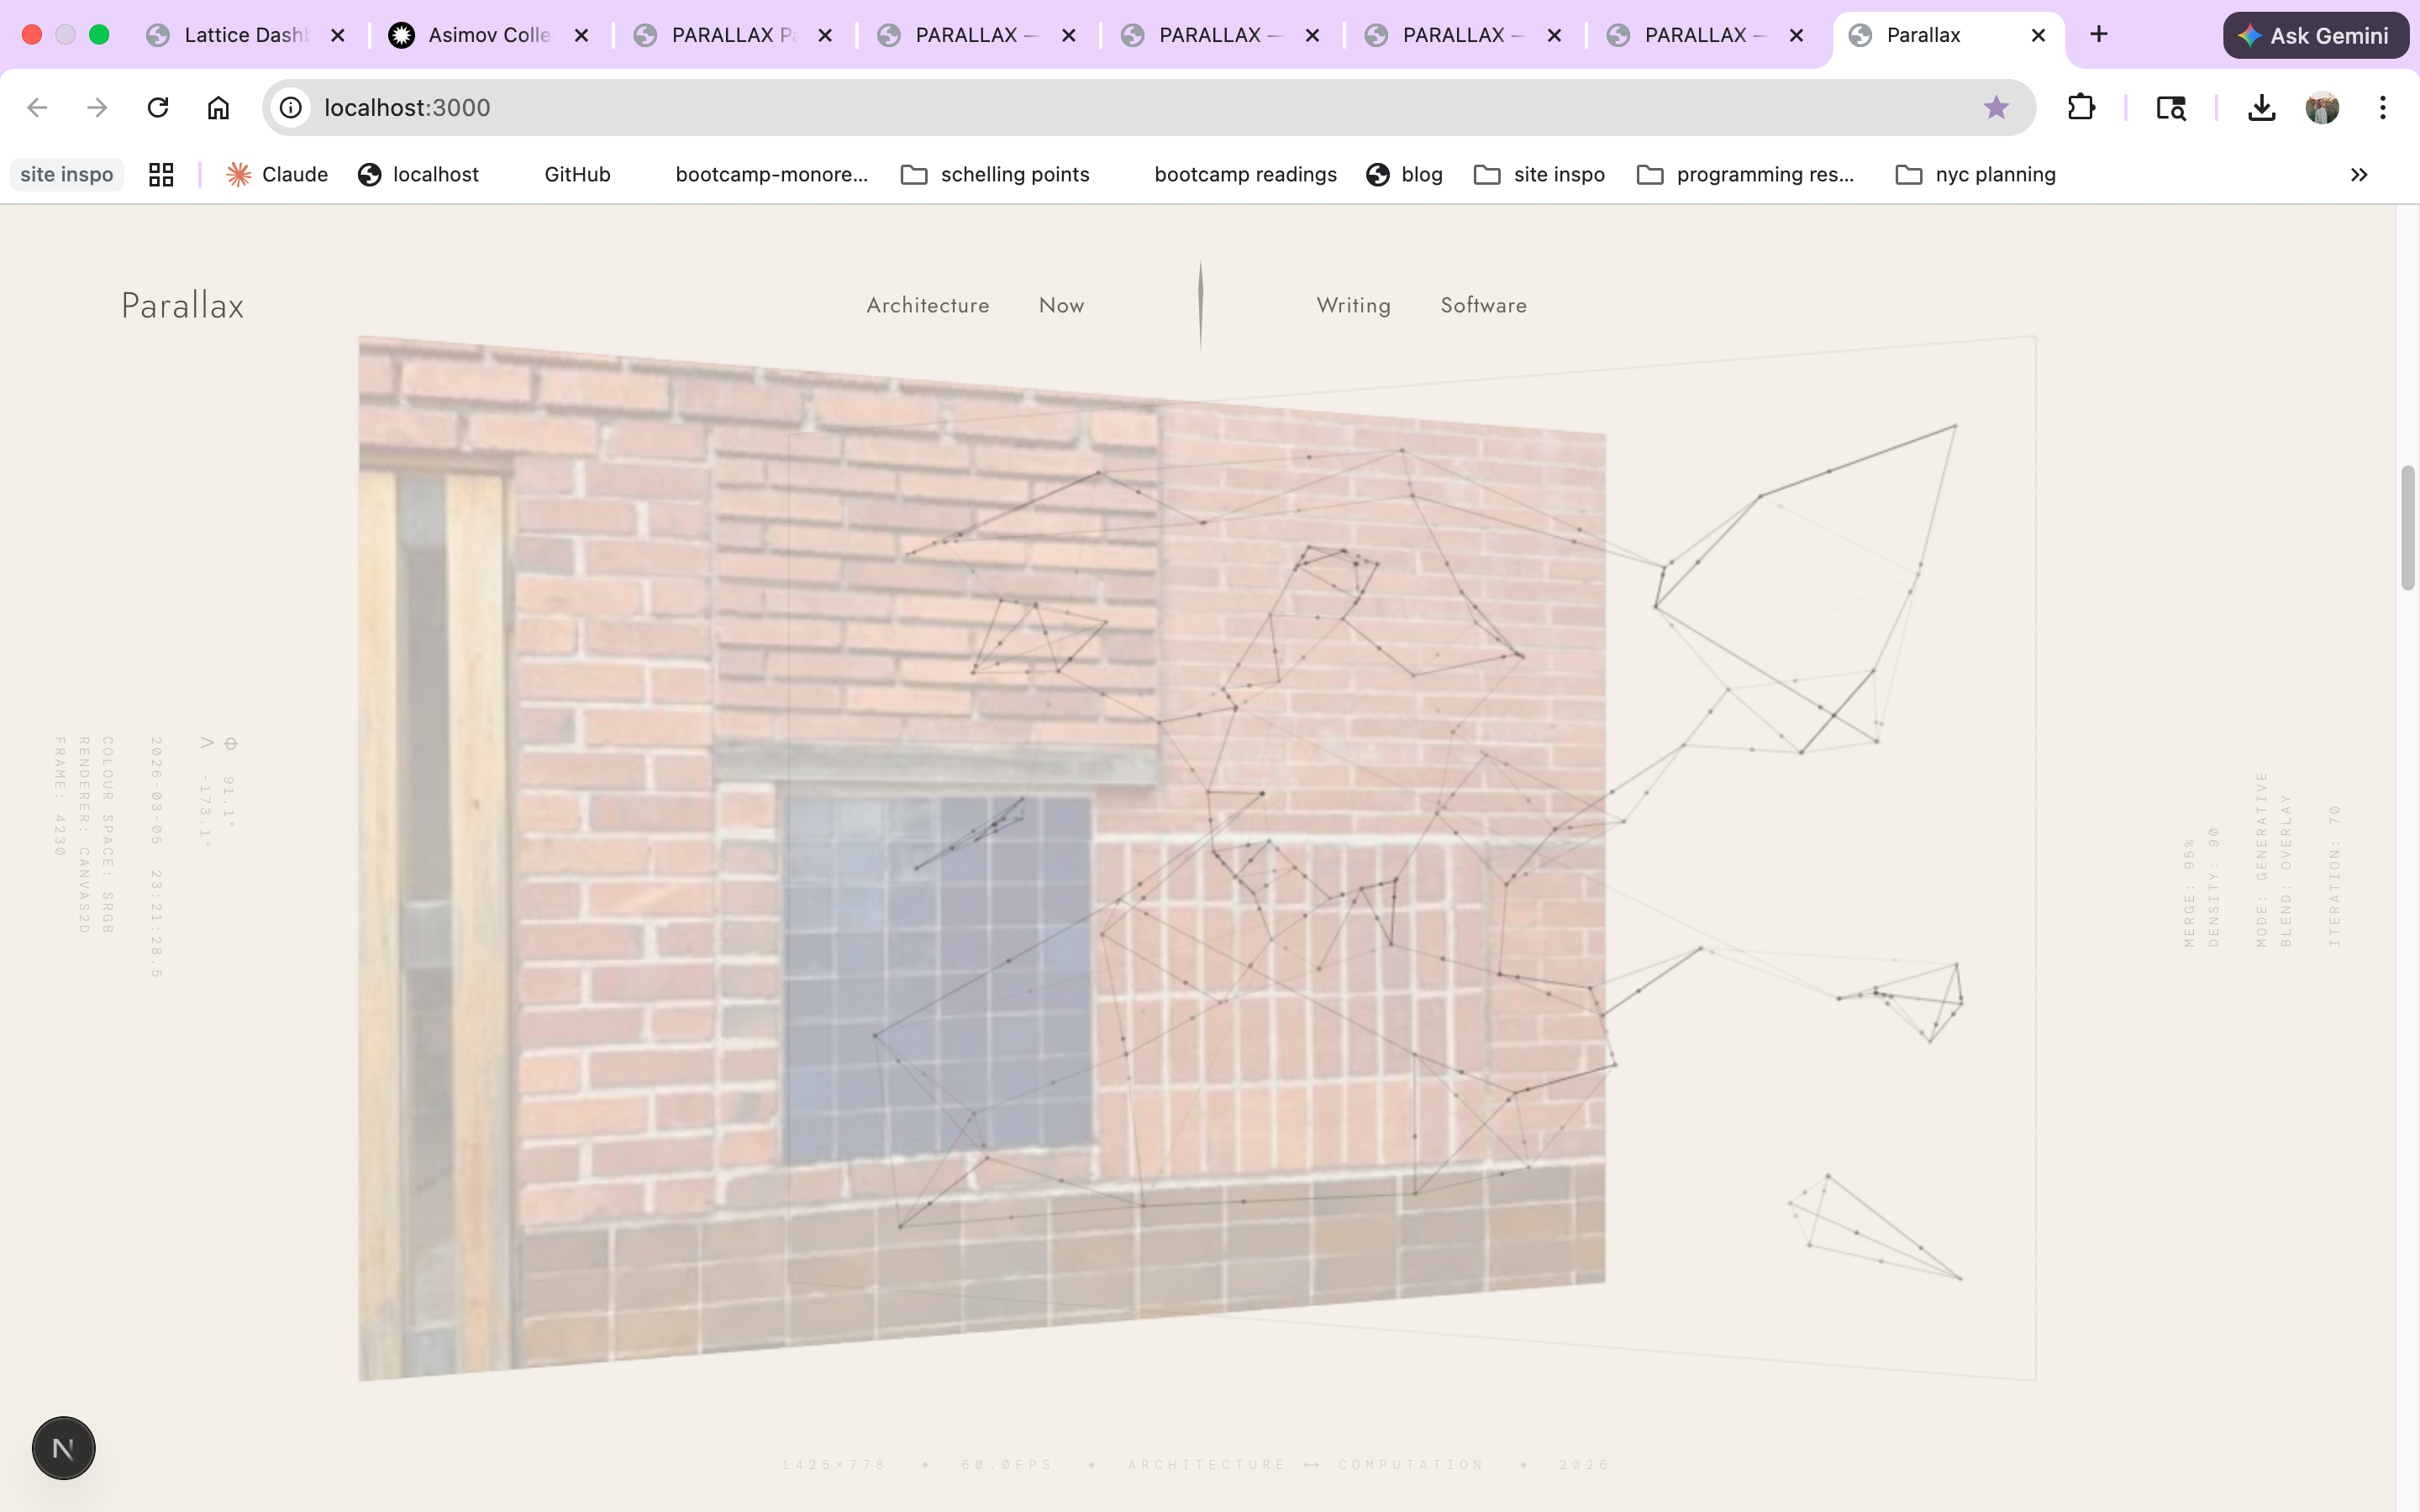Open the Software navigation link

(x=1483, y=305)
